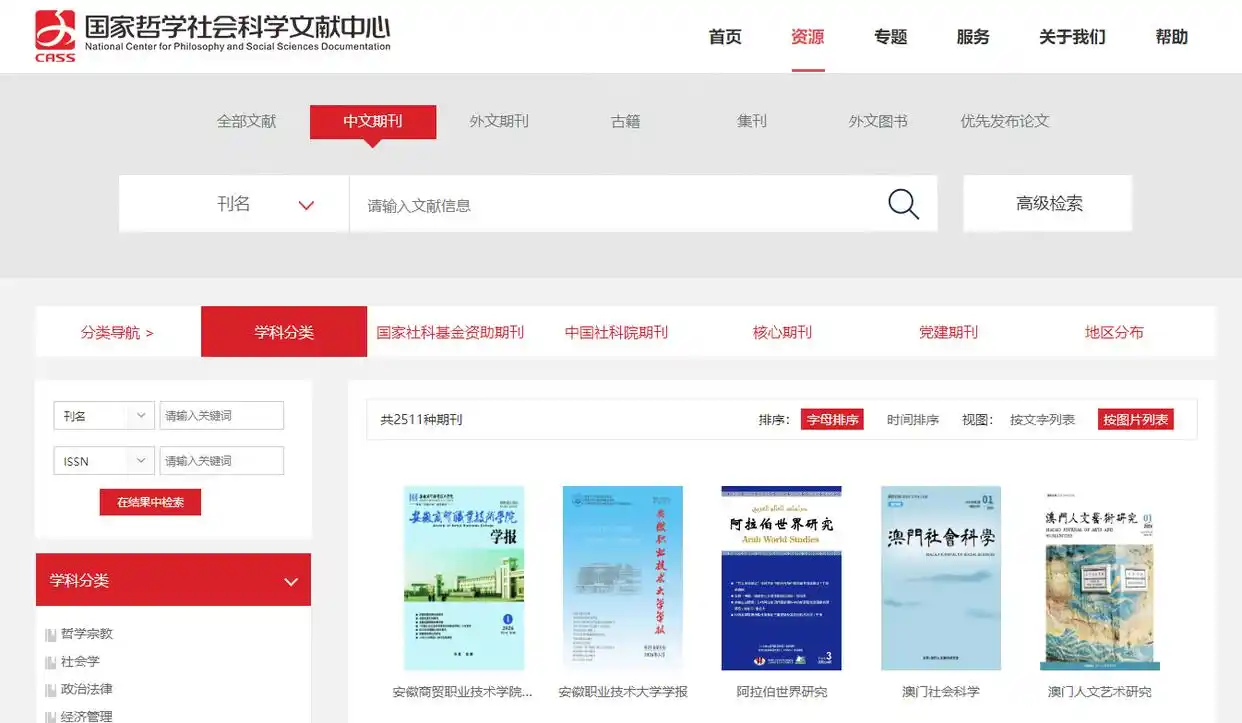
Task: Open 安徽职业技术大学学报 cover thumbnail
Action: [623, 578]
